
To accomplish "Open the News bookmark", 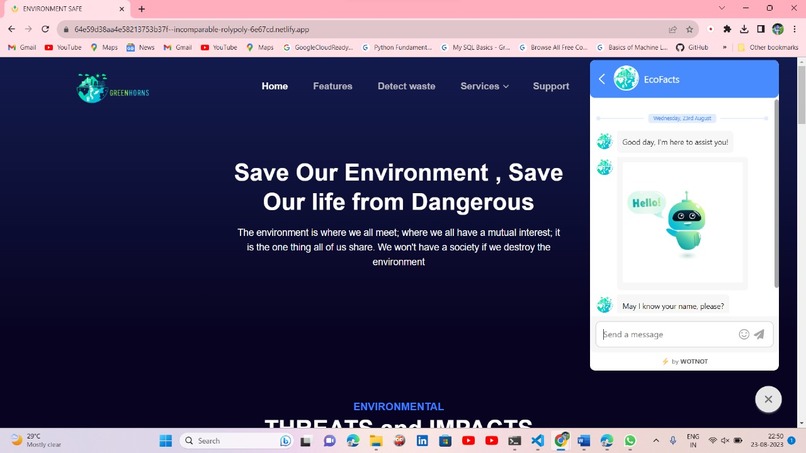I will pyautogui.click(x=140, y=47).
